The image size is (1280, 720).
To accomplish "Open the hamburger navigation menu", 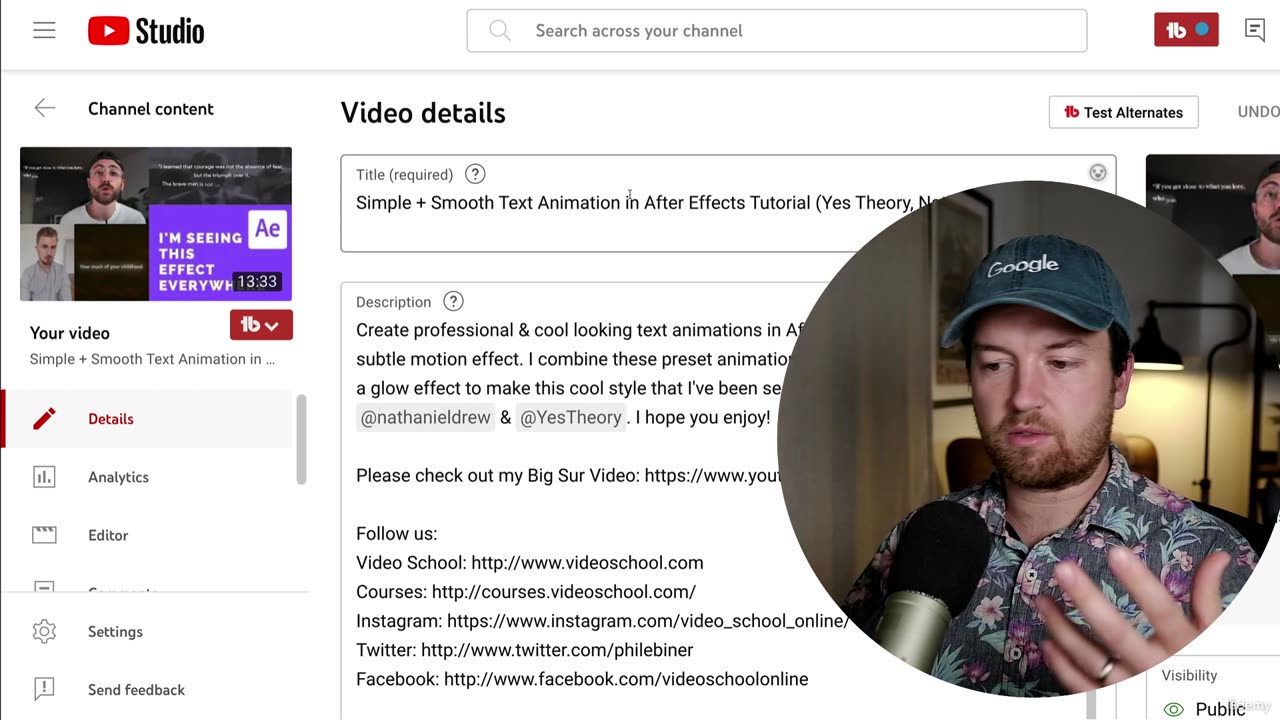I will pyautogui.click(x=44, y=31).
